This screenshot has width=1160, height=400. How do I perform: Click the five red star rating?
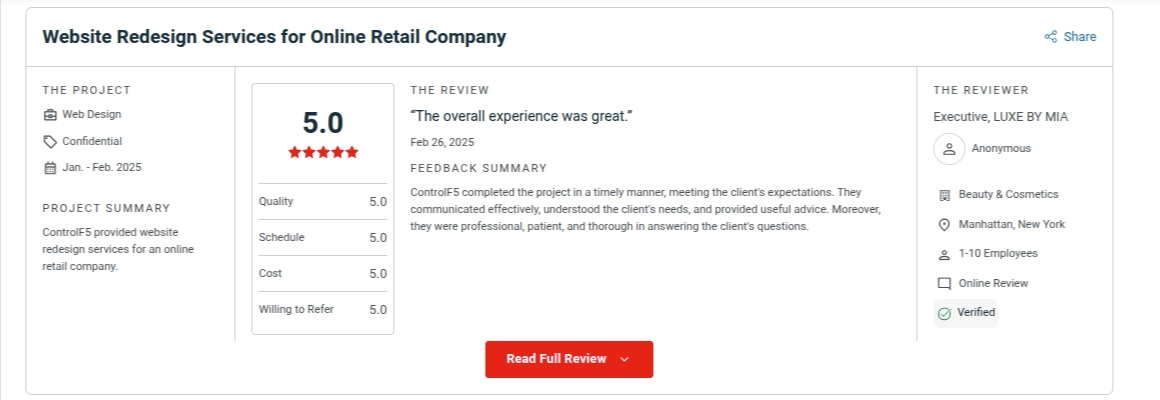[x=323, y=152]
